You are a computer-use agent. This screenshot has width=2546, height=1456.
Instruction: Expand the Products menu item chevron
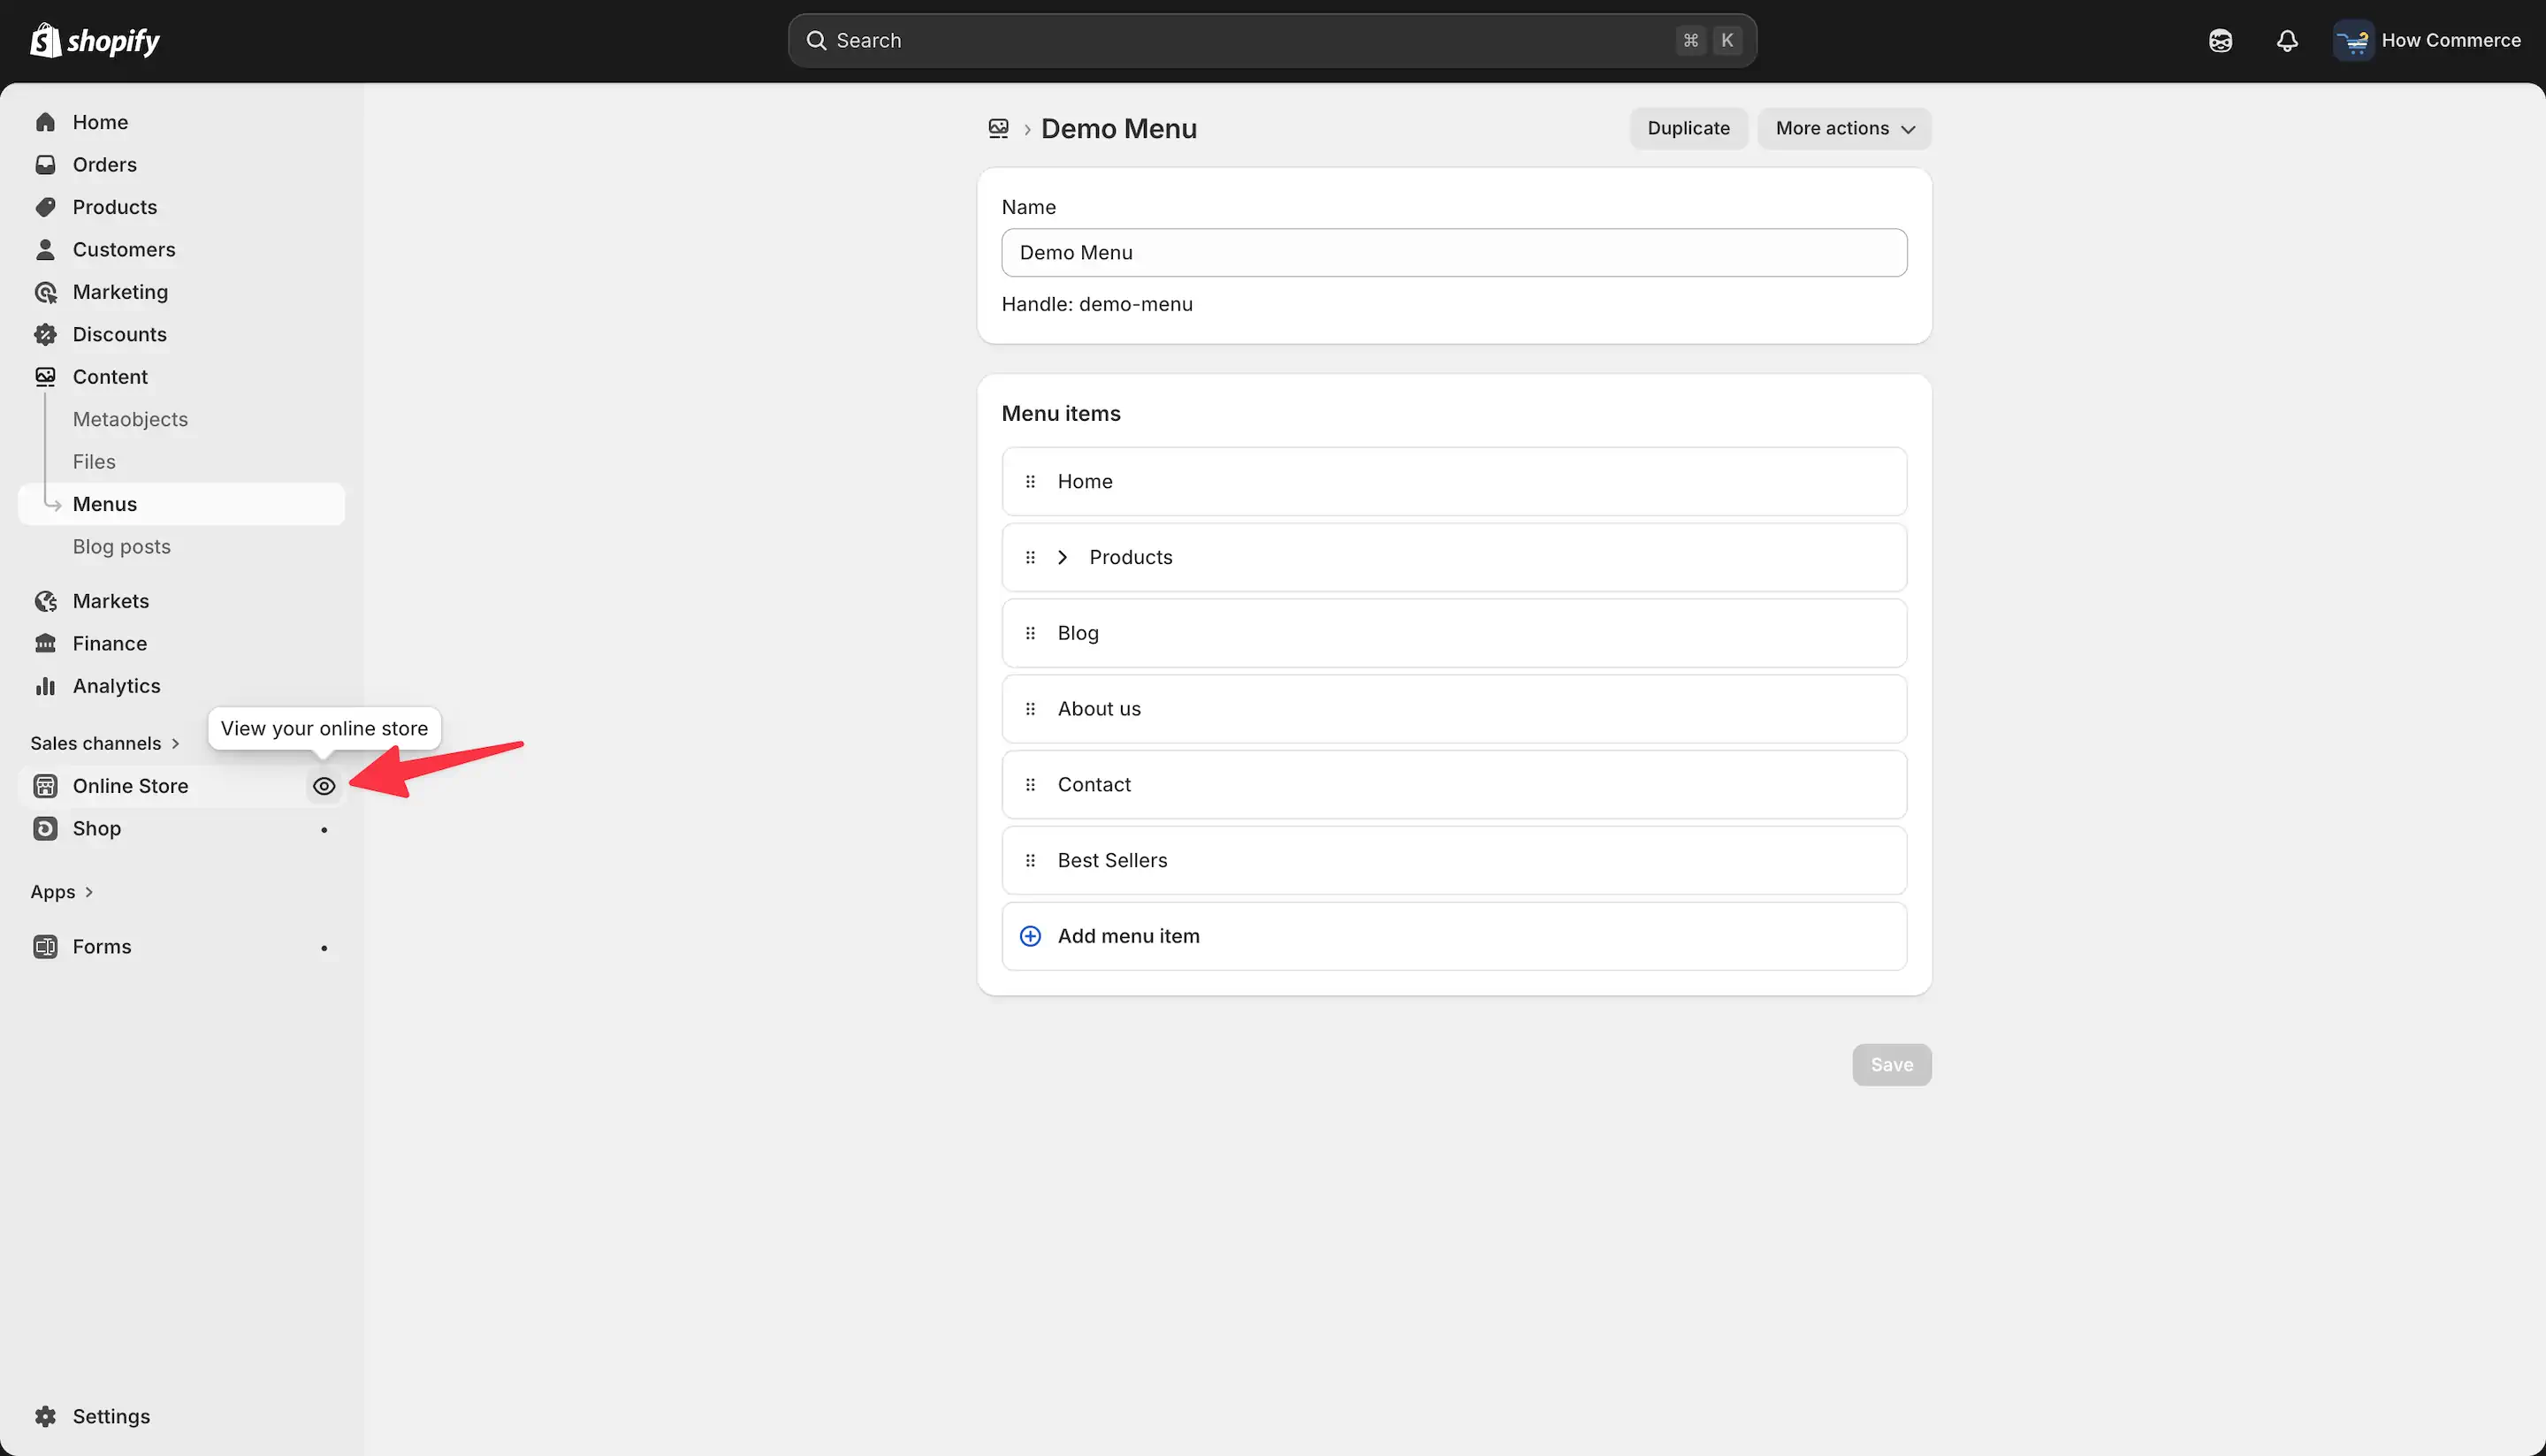point(1063,557)
